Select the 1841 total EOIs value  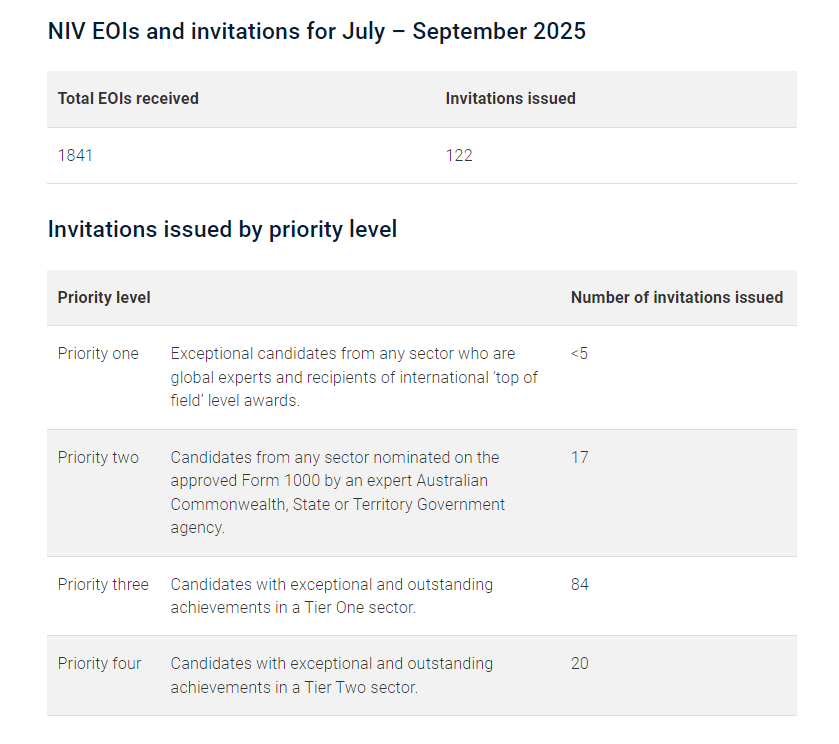point(75,155)
